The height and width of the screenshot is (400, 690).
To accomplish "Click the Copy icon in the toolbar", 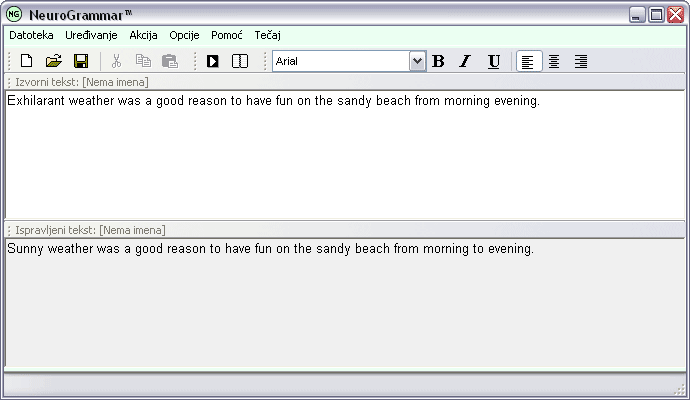I will click(143, 61).
